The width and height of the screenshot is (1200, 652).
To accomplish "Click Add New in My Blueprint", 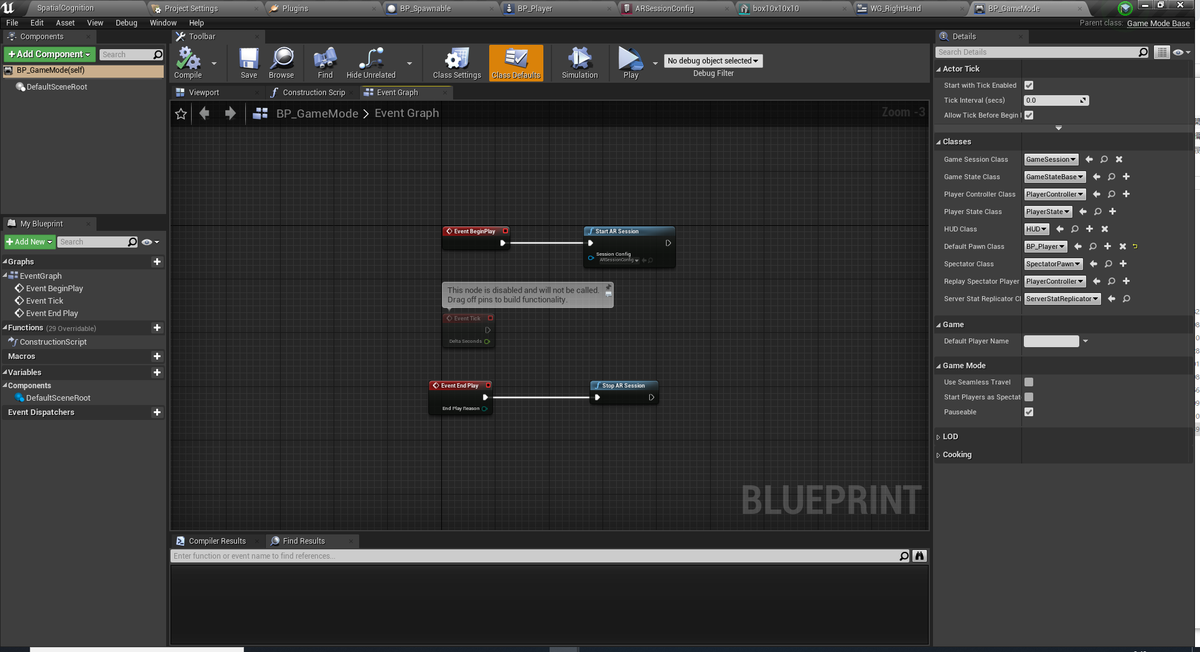I will [x=29, y=242].
